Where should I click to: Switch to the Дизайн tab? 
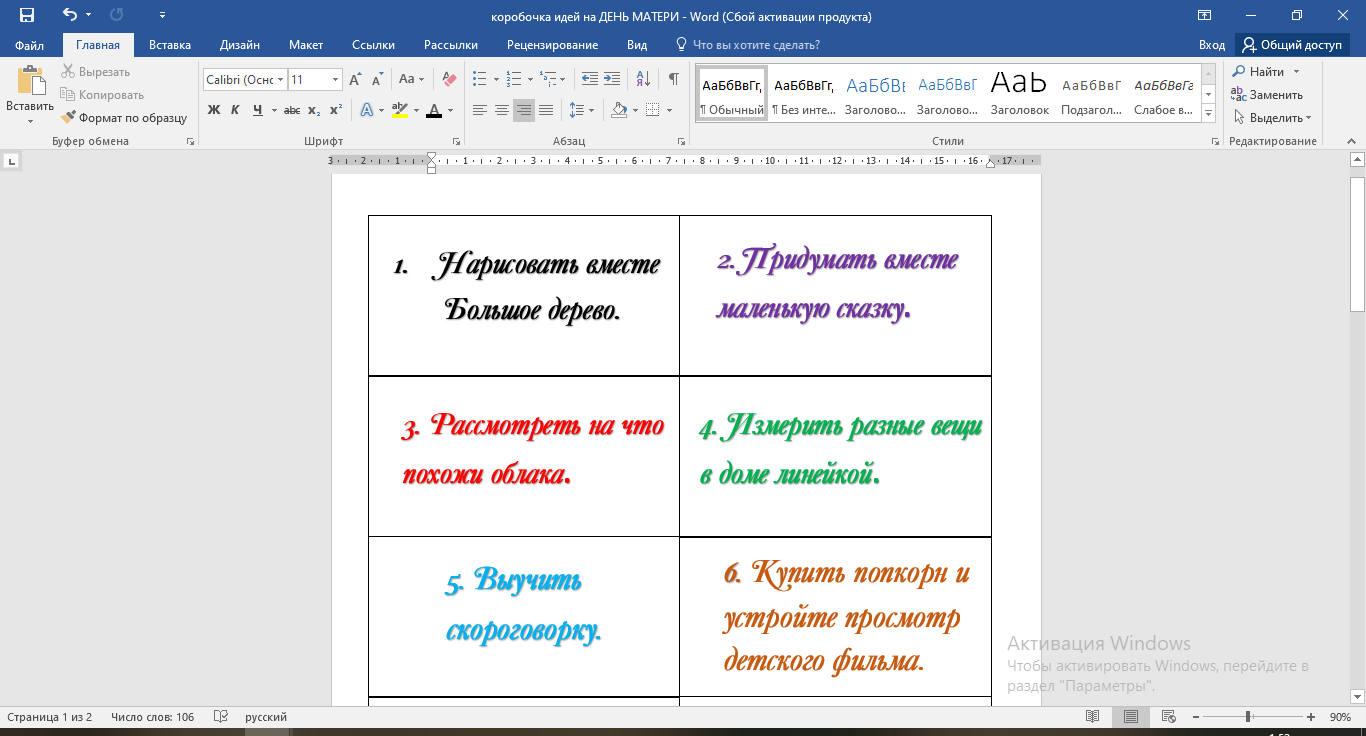tap(240, 45)
